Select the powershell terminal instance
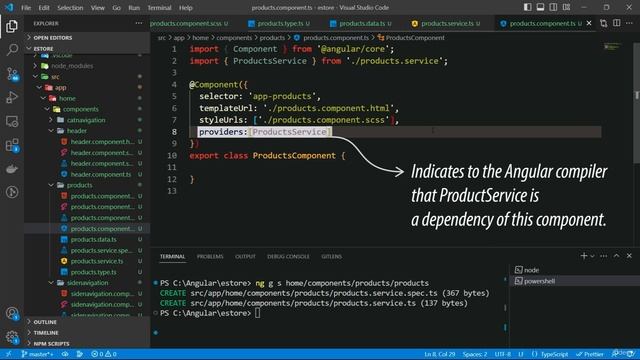Image resolution: width=640 pixels, height=360 pixels. pos(539,281)
